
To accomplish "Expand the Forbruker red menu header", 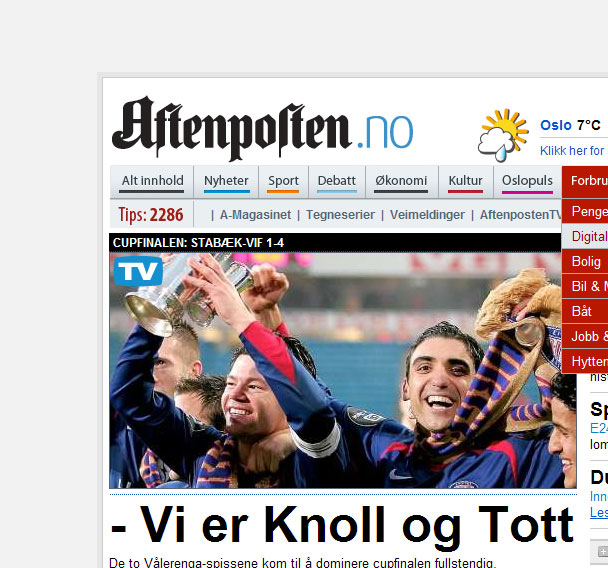I will coord(585,181).
